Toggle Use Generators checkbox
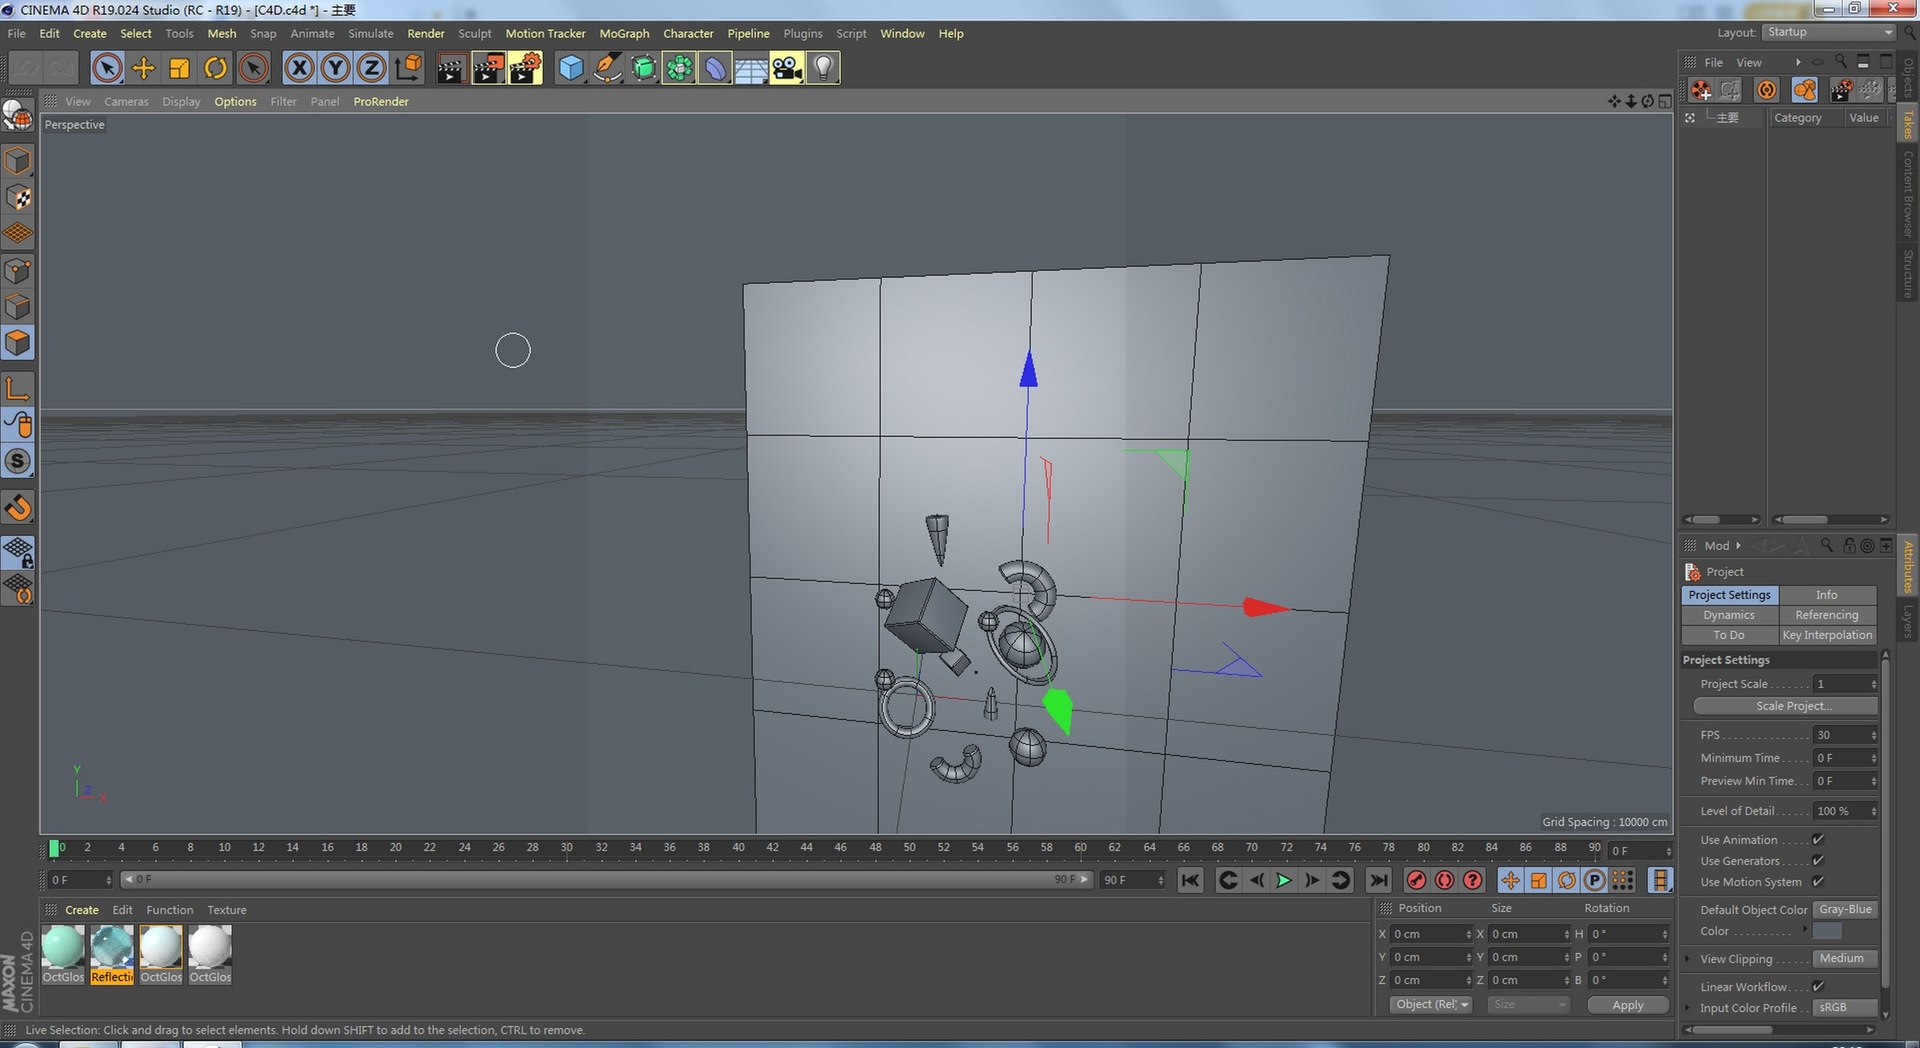This screenshot has width=1920, height=1048. [x=1818, y=861]
